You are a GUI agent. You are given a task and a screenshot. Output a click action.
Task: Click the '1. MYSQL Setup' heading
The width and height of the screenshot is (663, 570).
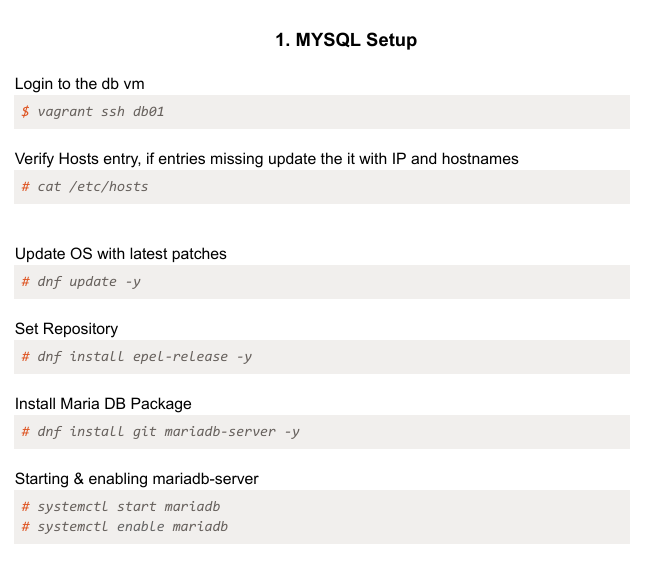pyautogui.click(x=346, y=40)
